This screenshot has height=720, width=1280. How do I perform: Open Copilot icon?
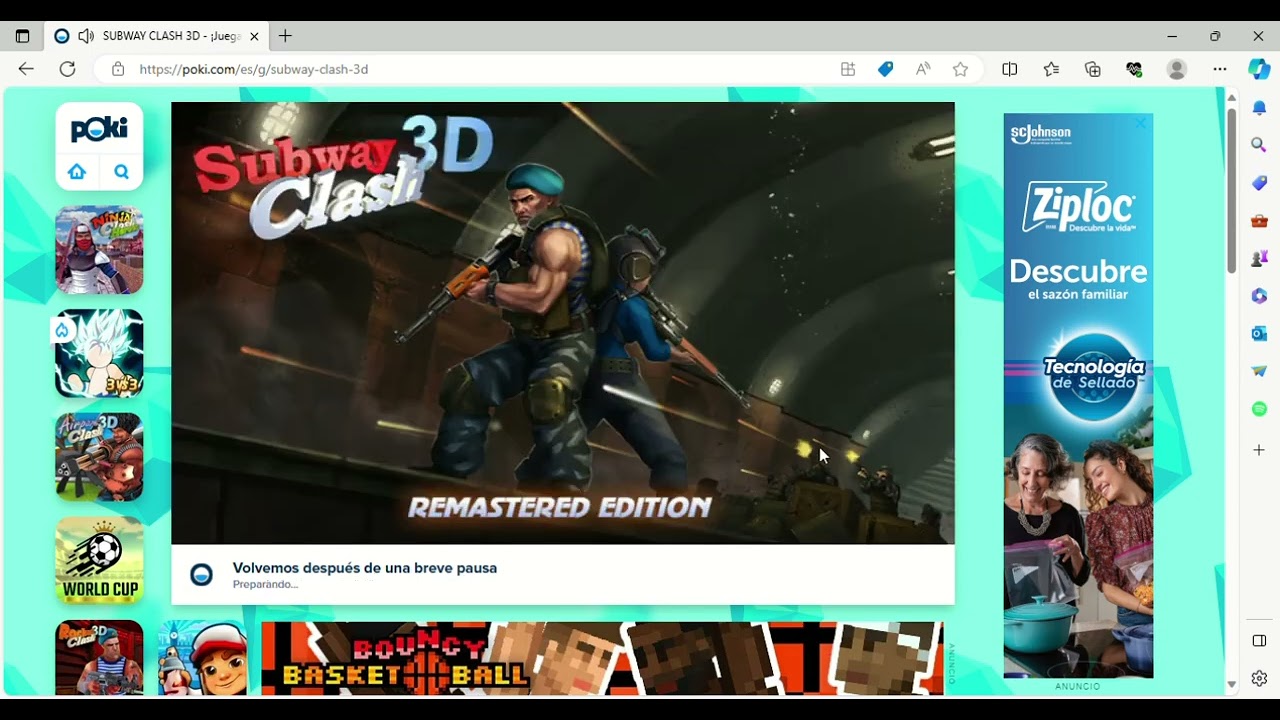pos(1259,69)
